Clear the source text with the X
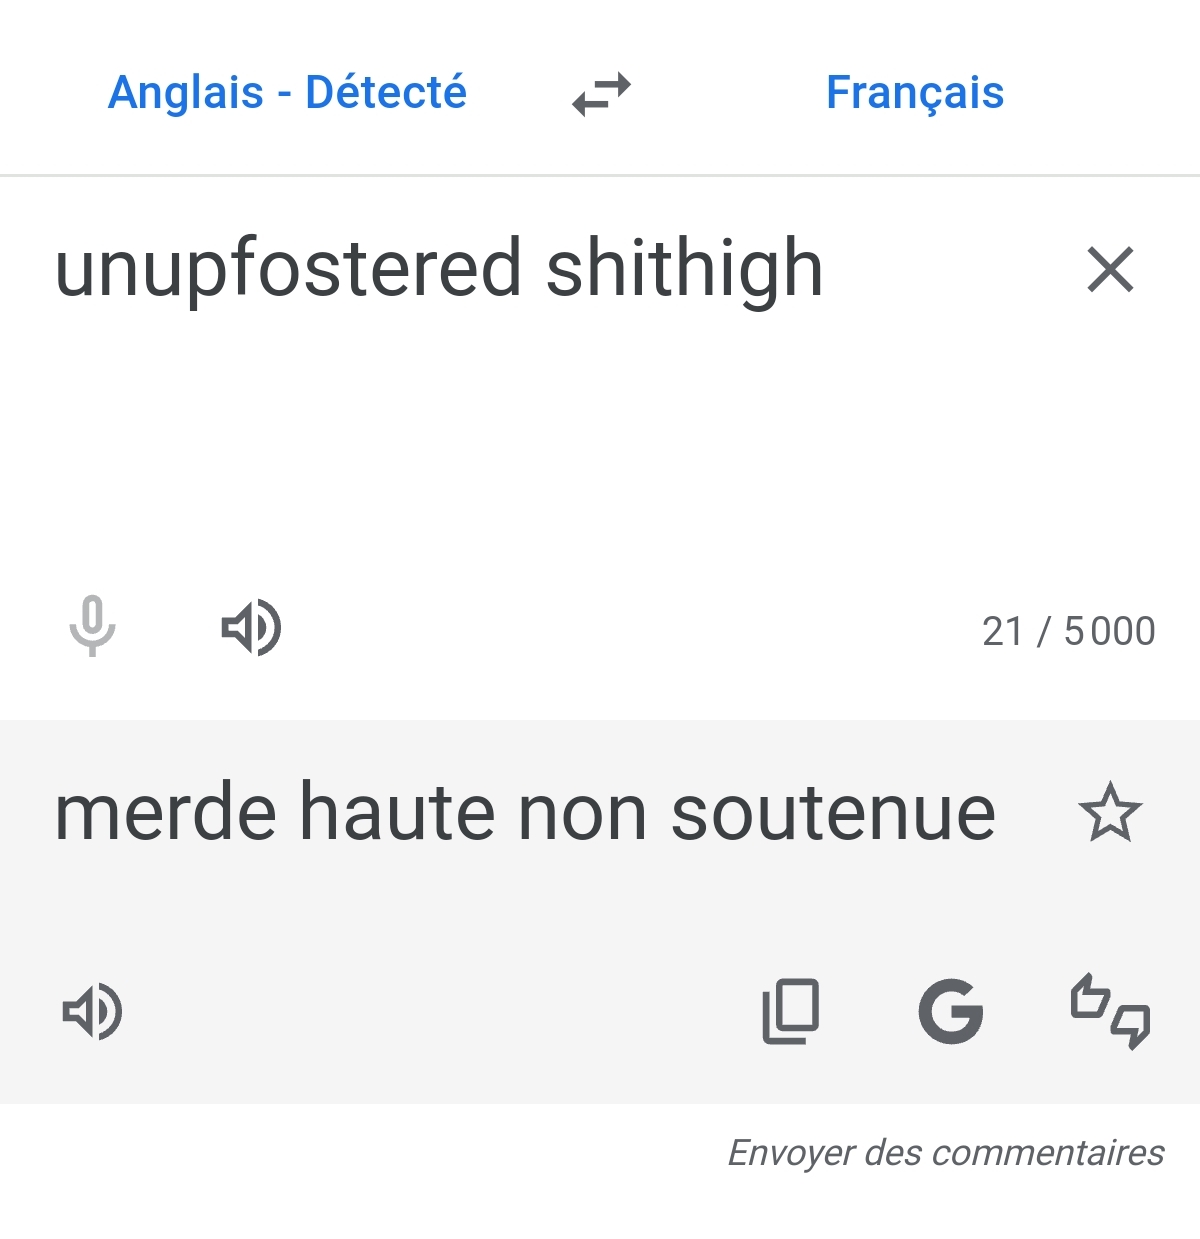 click(1110, 270)
